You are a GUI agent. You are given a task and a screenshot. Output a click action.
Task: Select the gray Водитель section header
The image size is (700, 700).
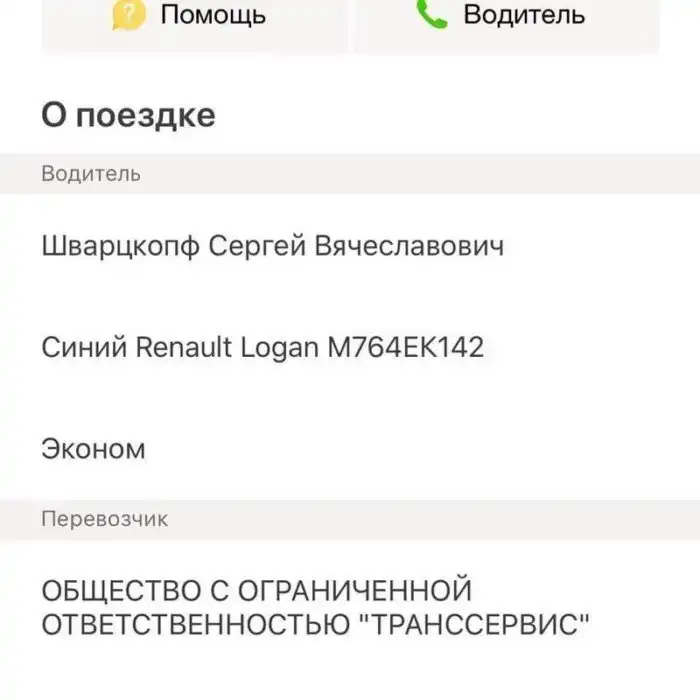(91, 174)
